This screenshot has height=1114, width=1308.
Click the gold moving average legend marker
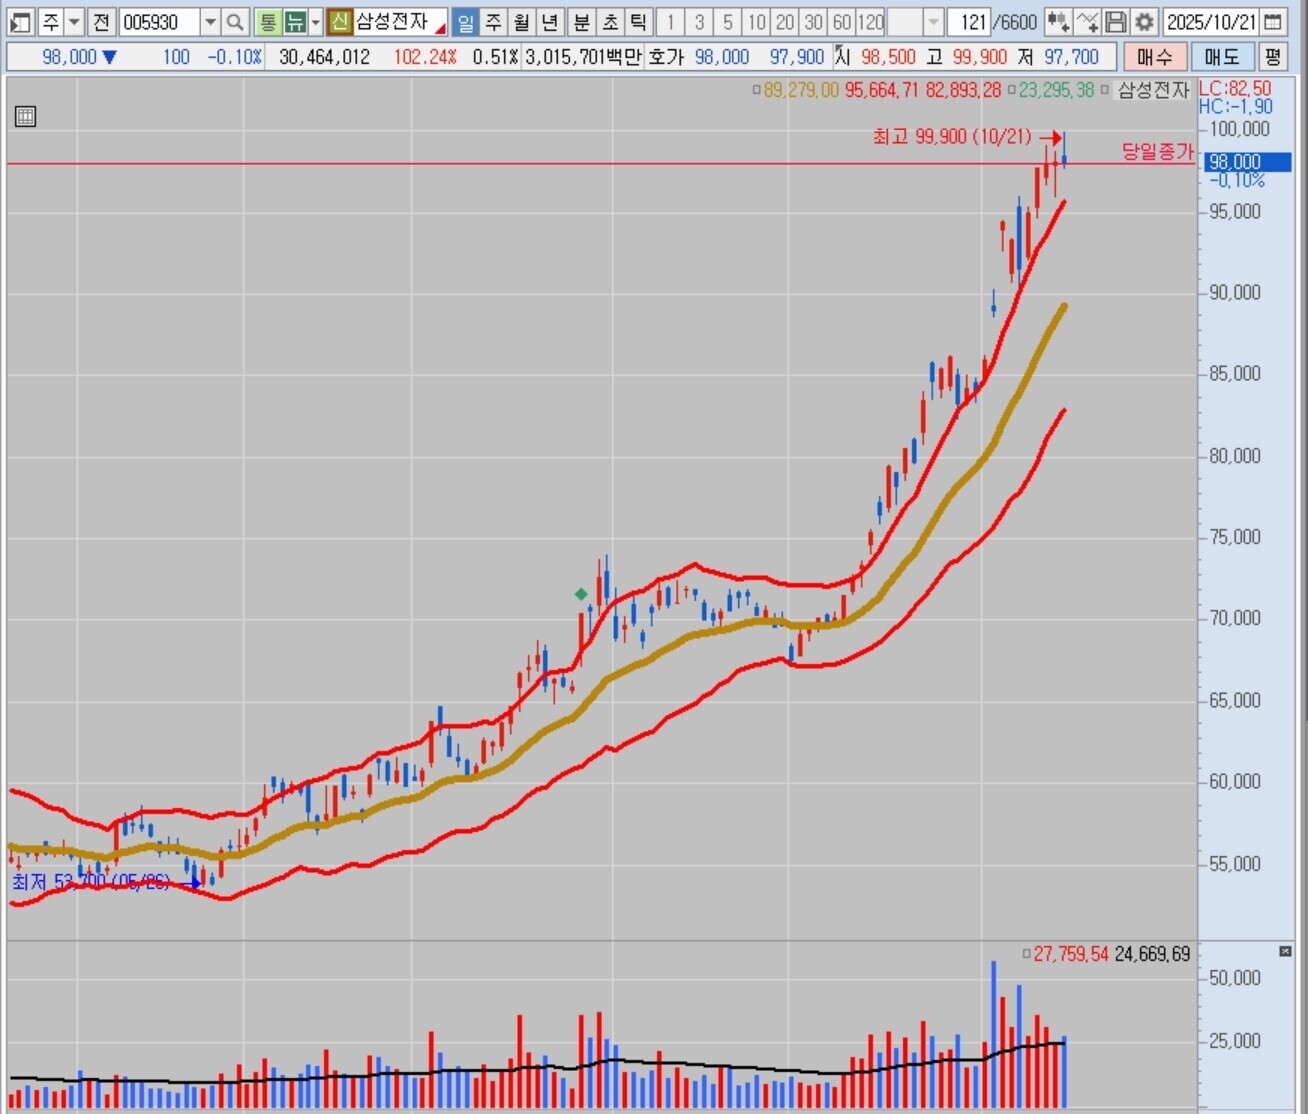pos(757,90)
